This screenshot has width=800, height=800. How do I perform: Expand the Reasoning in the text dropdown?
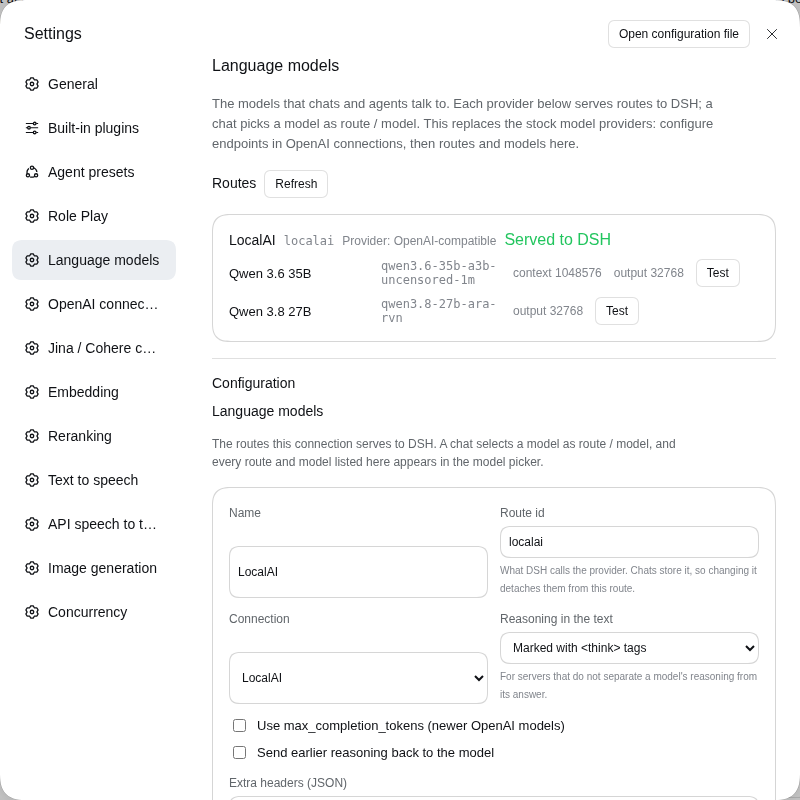pyautogui.click(x=629, y=648)
